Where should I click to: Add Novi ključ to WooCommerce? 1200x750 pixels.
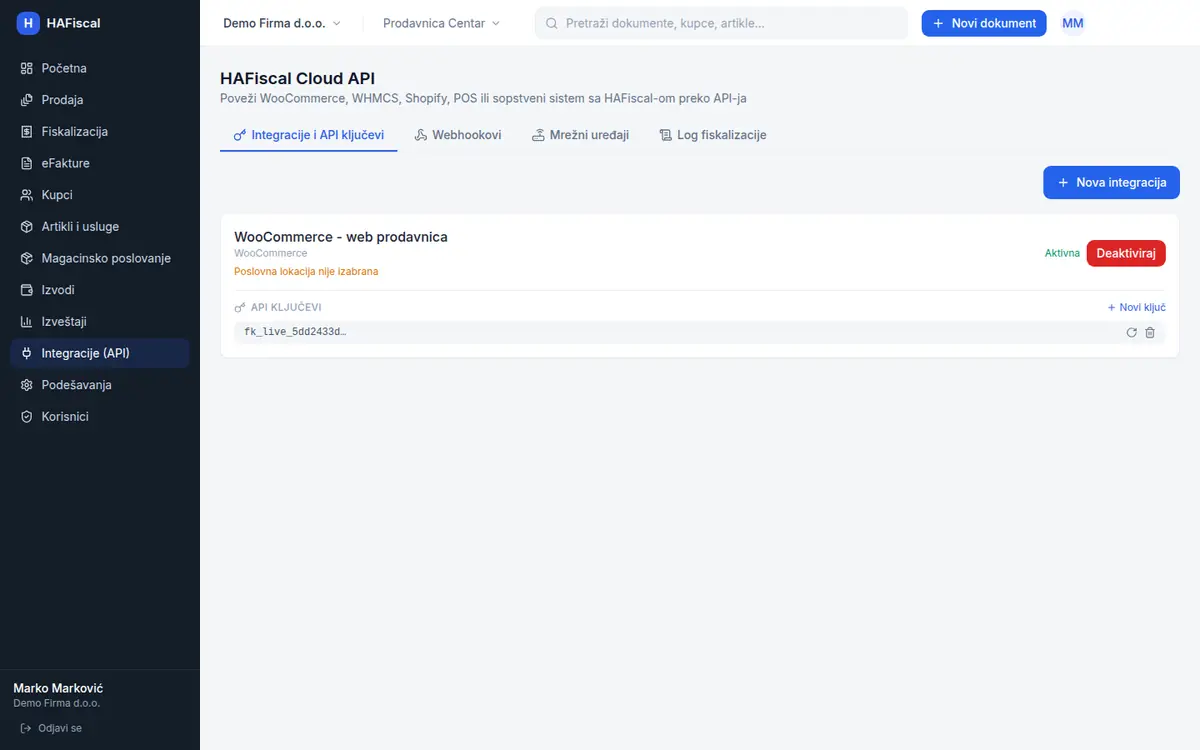pos(1136,308)
